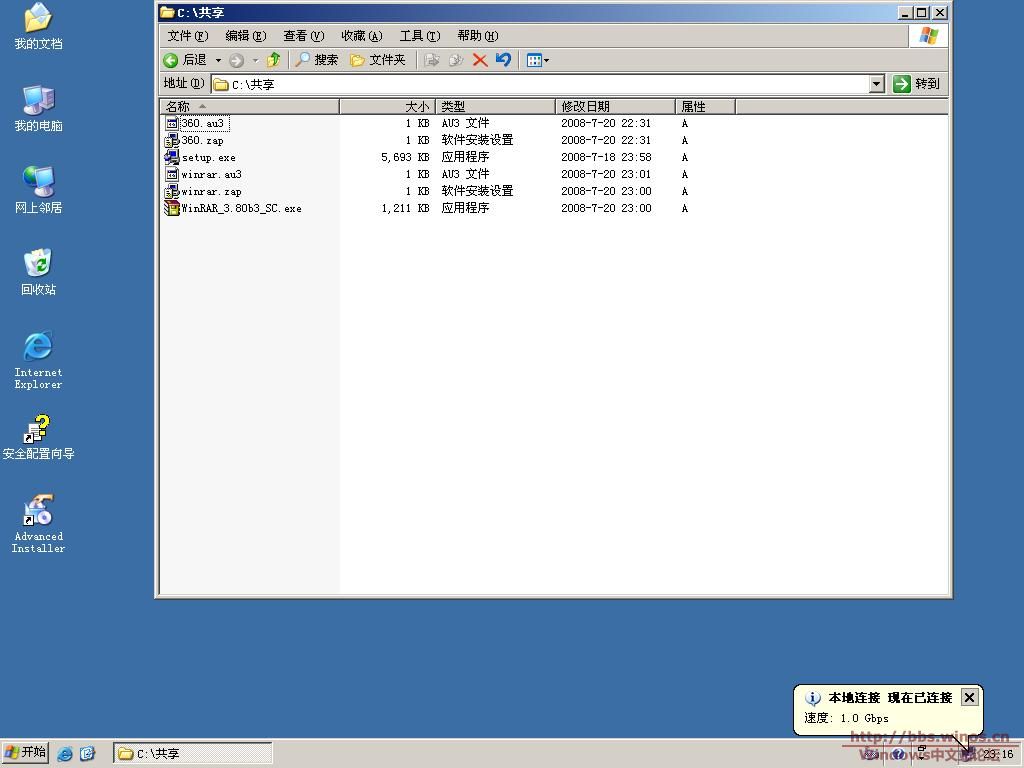This screenshot has width=1024, height=768.
Task: Select the WinRAR_3.80b3_SC.exe file
Action: coord(240,208)
